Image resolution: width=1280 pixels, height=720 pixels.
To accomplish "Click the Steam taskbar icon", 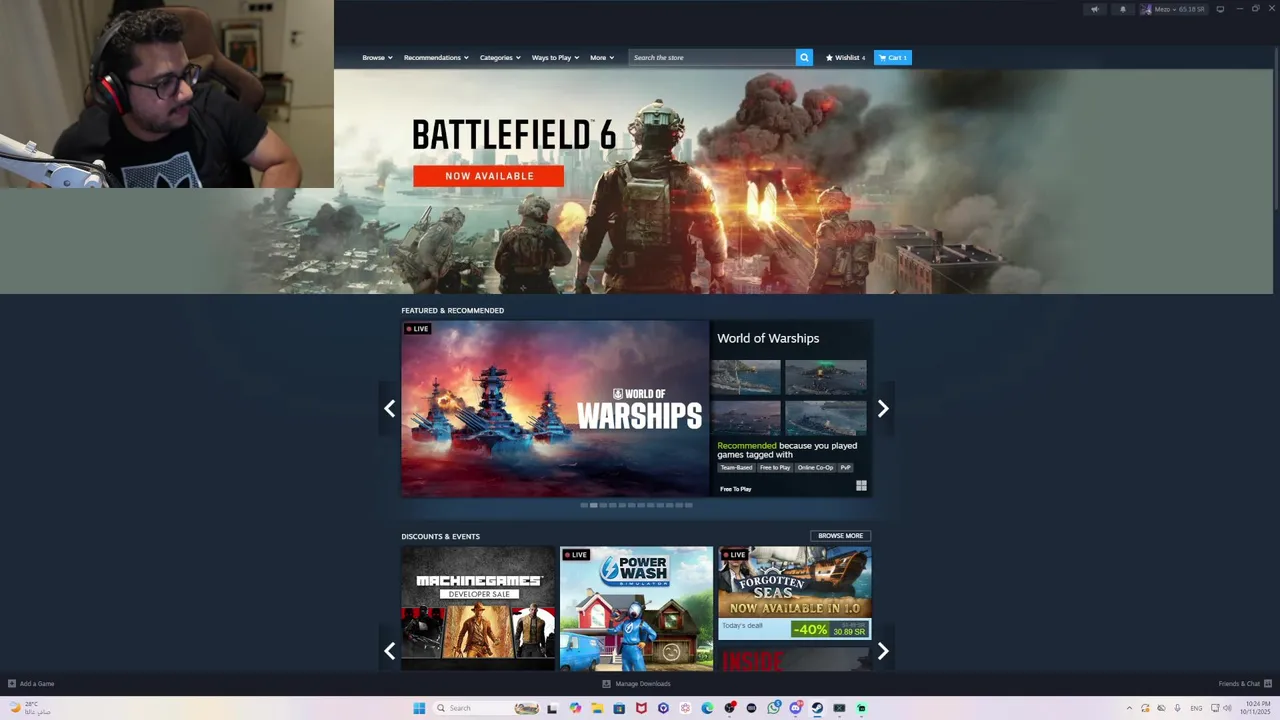I will click(x=817, y=708).
